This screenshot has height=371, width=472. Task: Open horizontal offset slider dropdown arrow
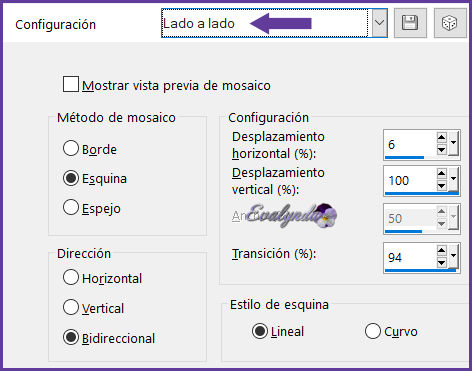(453, 143)
